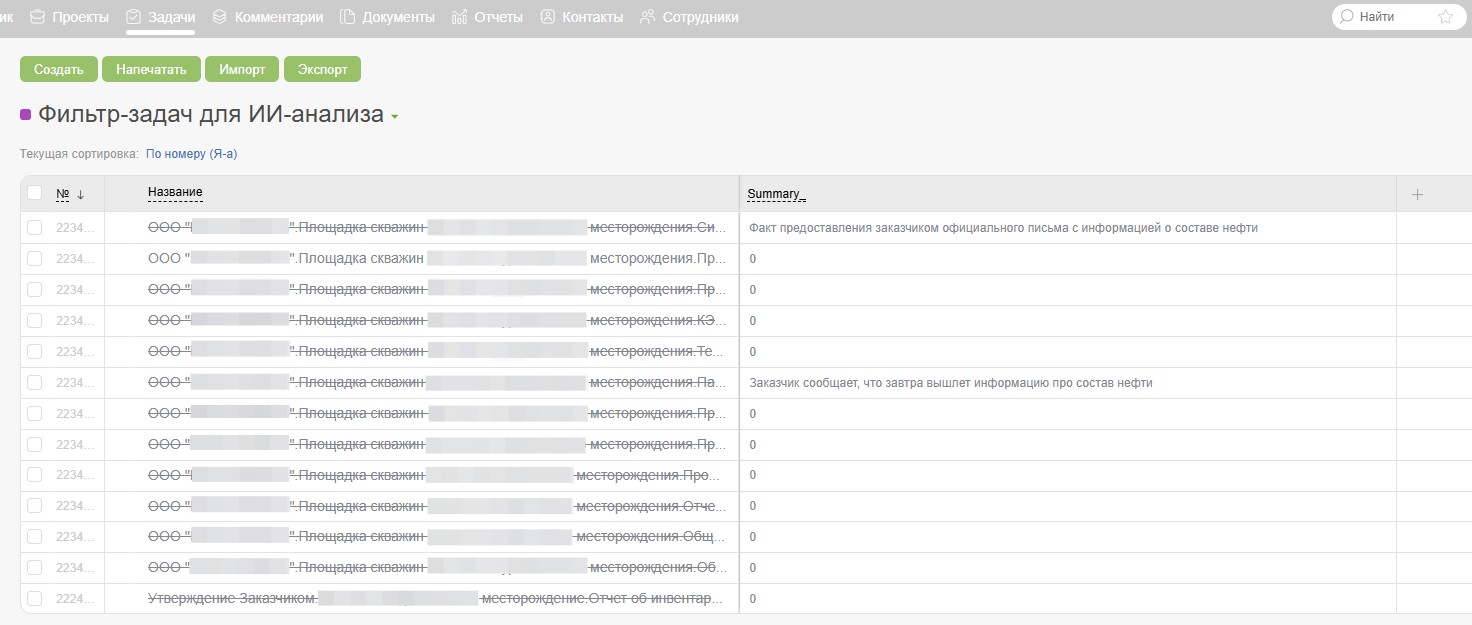Click the Contacts icon in navigation bar
Image resolution: width=1472 pixels, height=625 pixels.
547,16
